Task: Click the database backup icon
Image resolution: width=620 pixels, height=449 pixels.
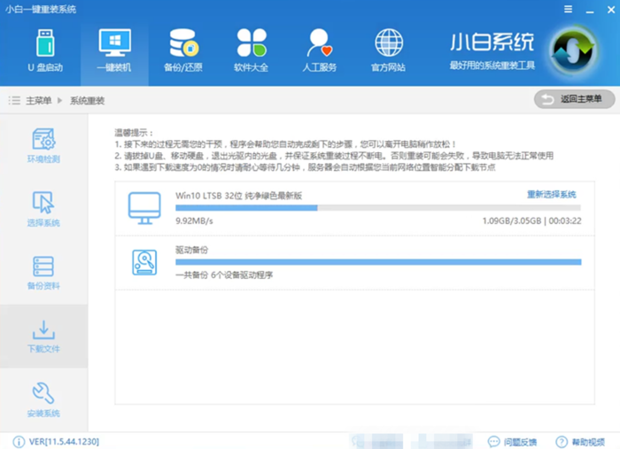Action: (183, 43)
